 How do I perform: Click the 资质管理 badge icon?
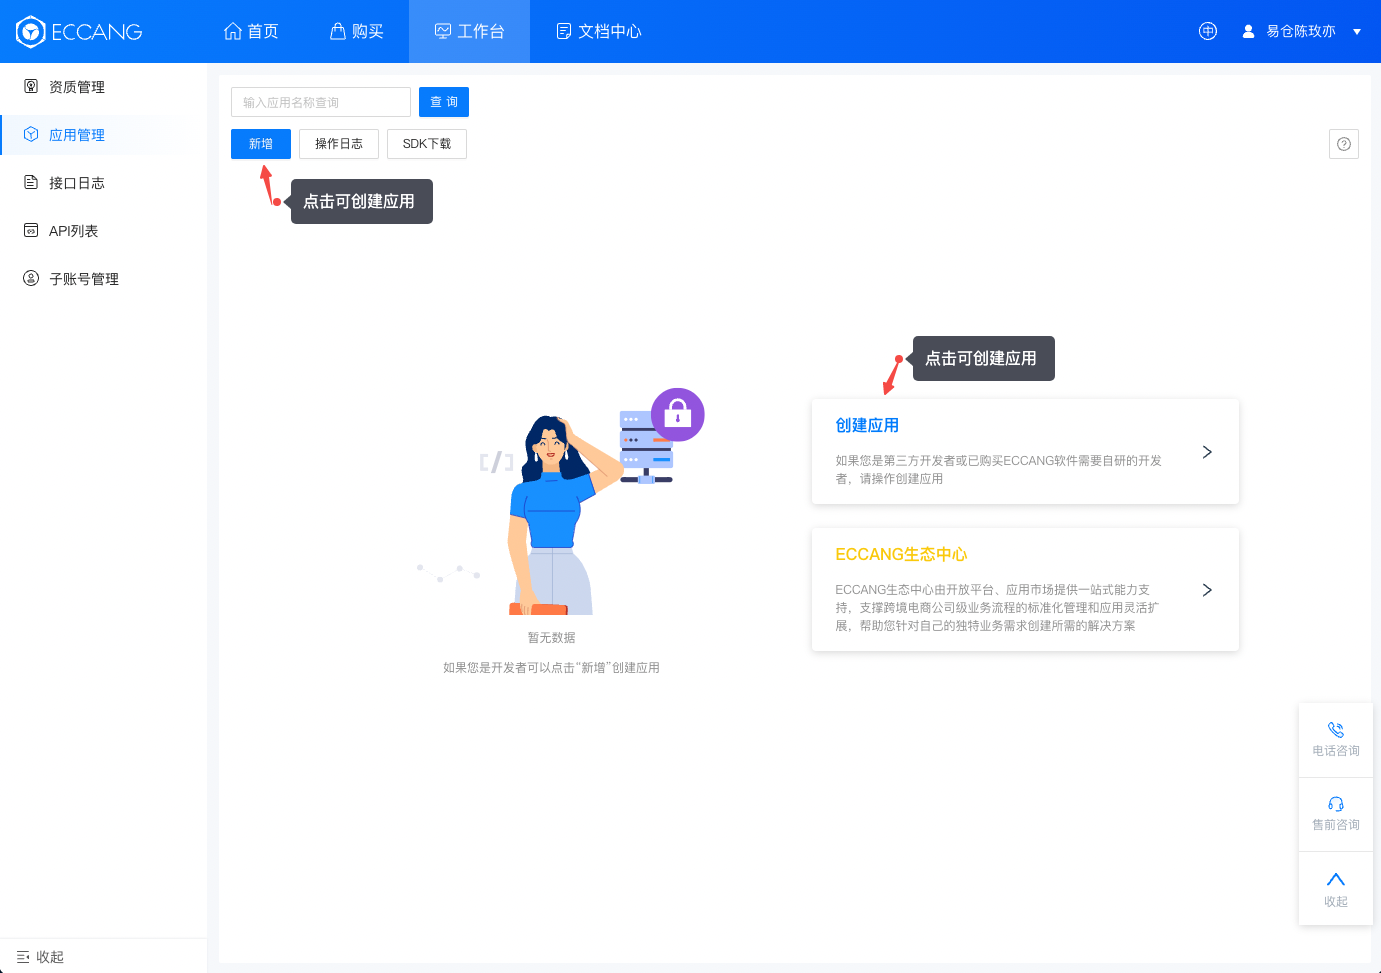[31, 86]
